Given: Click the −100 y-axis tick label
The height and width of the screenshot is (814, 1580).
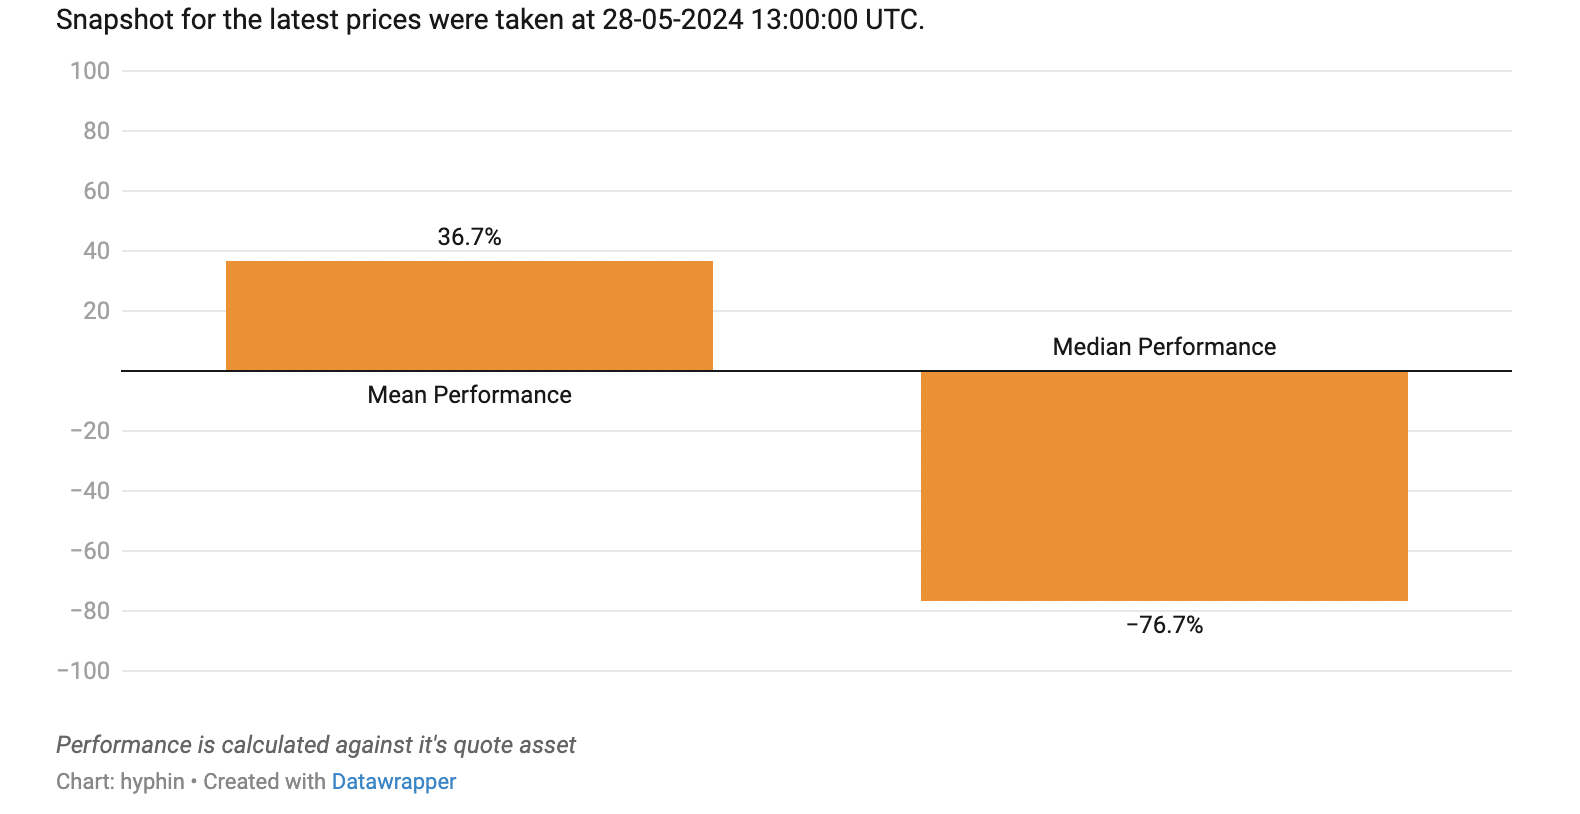Looking at the screenshot, I should (84, 671).
